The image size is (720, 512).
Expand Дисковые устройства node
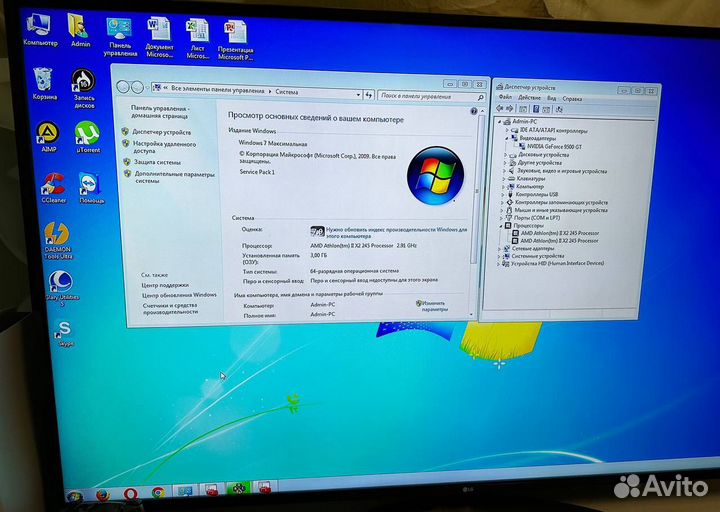tap(506, 155)
